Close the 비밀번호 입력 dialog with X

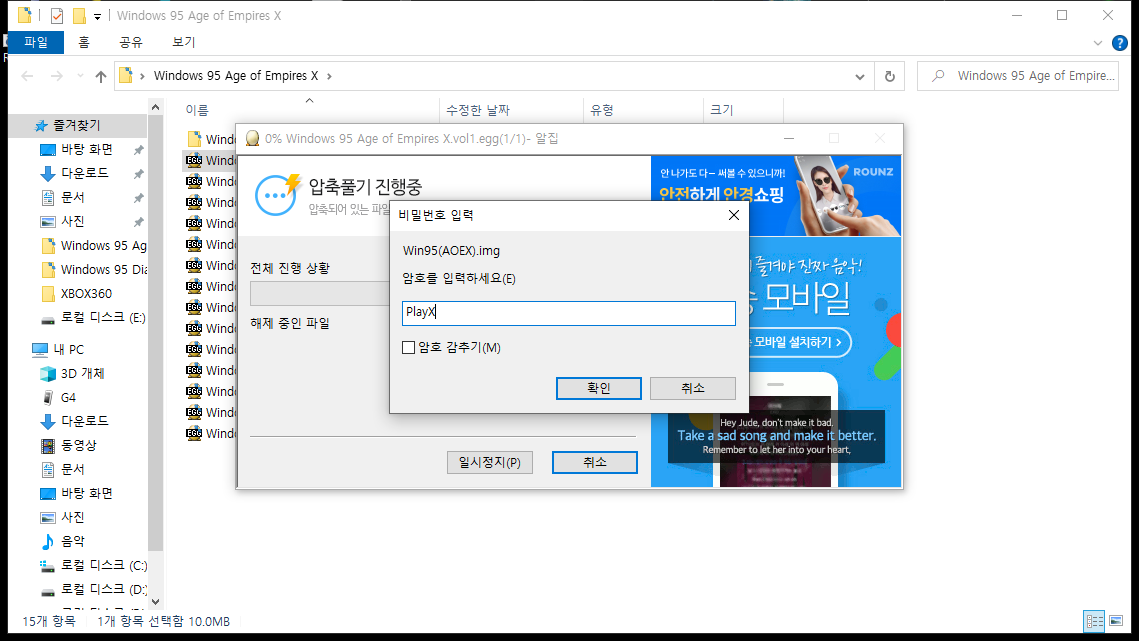(x=734, y=215)
